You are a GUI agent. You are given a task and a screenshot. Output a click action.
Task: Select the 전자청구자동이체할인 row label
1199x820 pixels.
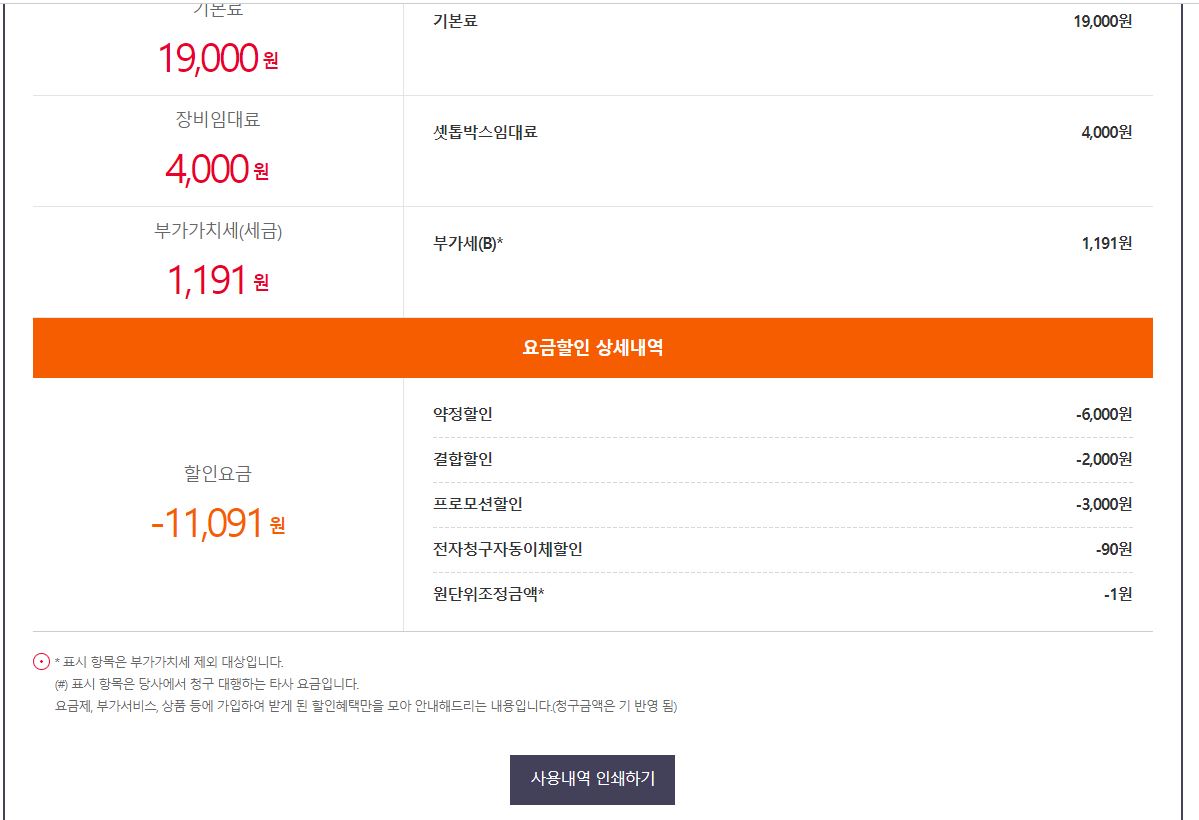[x=508, y=549]
